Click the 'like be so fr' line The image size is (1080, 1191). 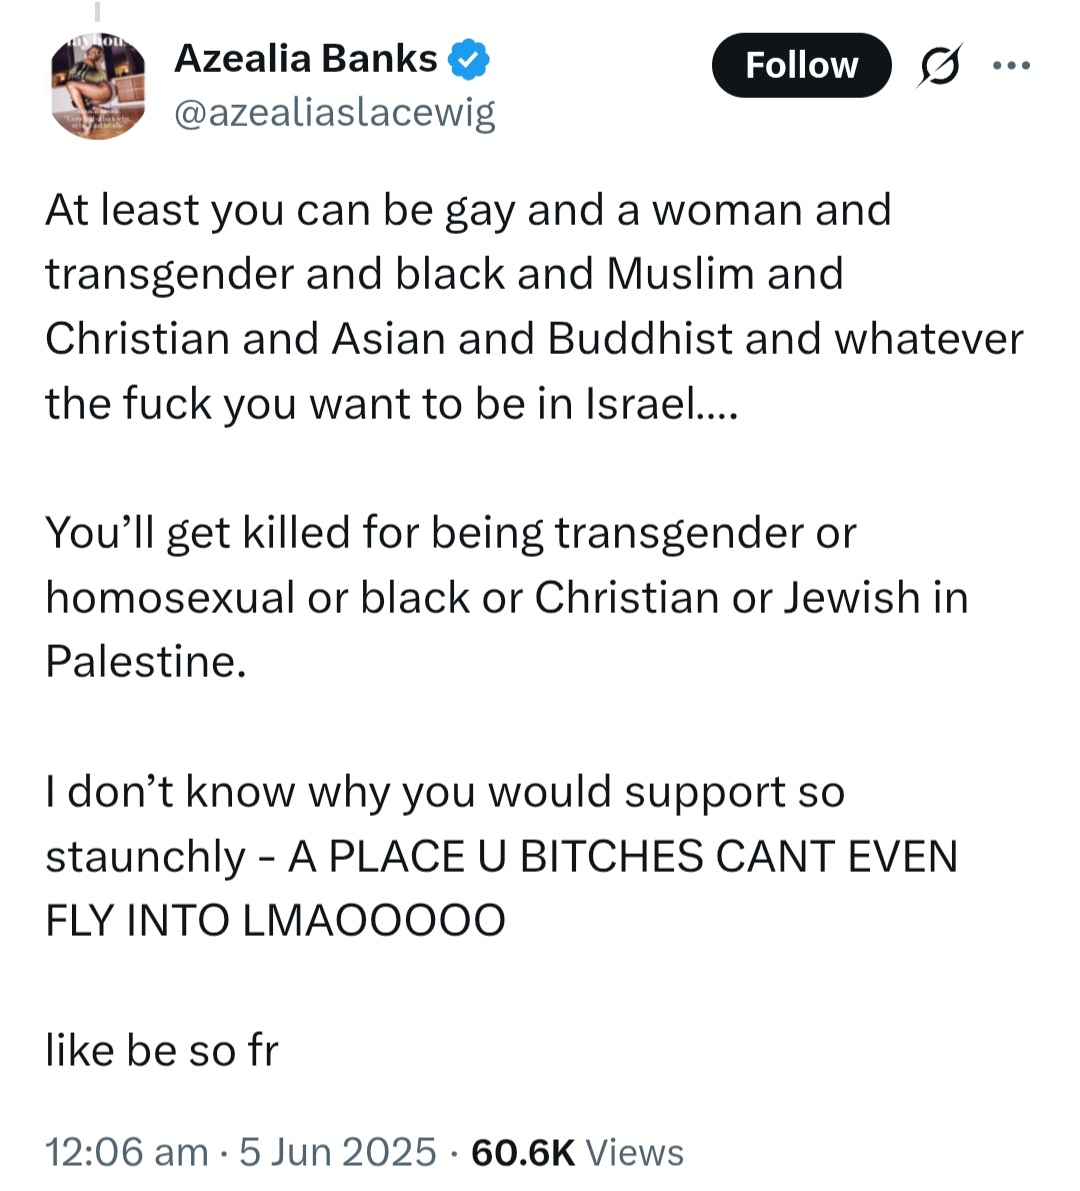tap(162, 1050)
